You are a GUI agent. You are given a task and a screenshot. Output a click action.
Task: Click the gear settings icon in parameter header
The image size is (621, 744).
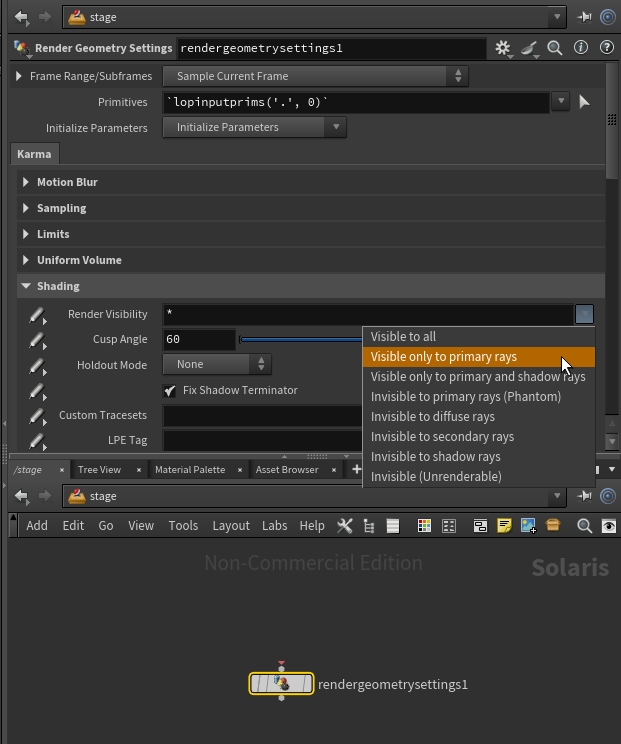coord(502,48)
